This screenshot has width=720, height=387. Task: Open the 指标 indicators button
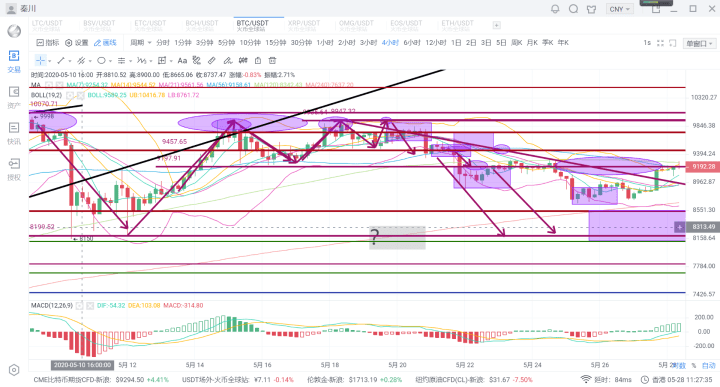48,43
